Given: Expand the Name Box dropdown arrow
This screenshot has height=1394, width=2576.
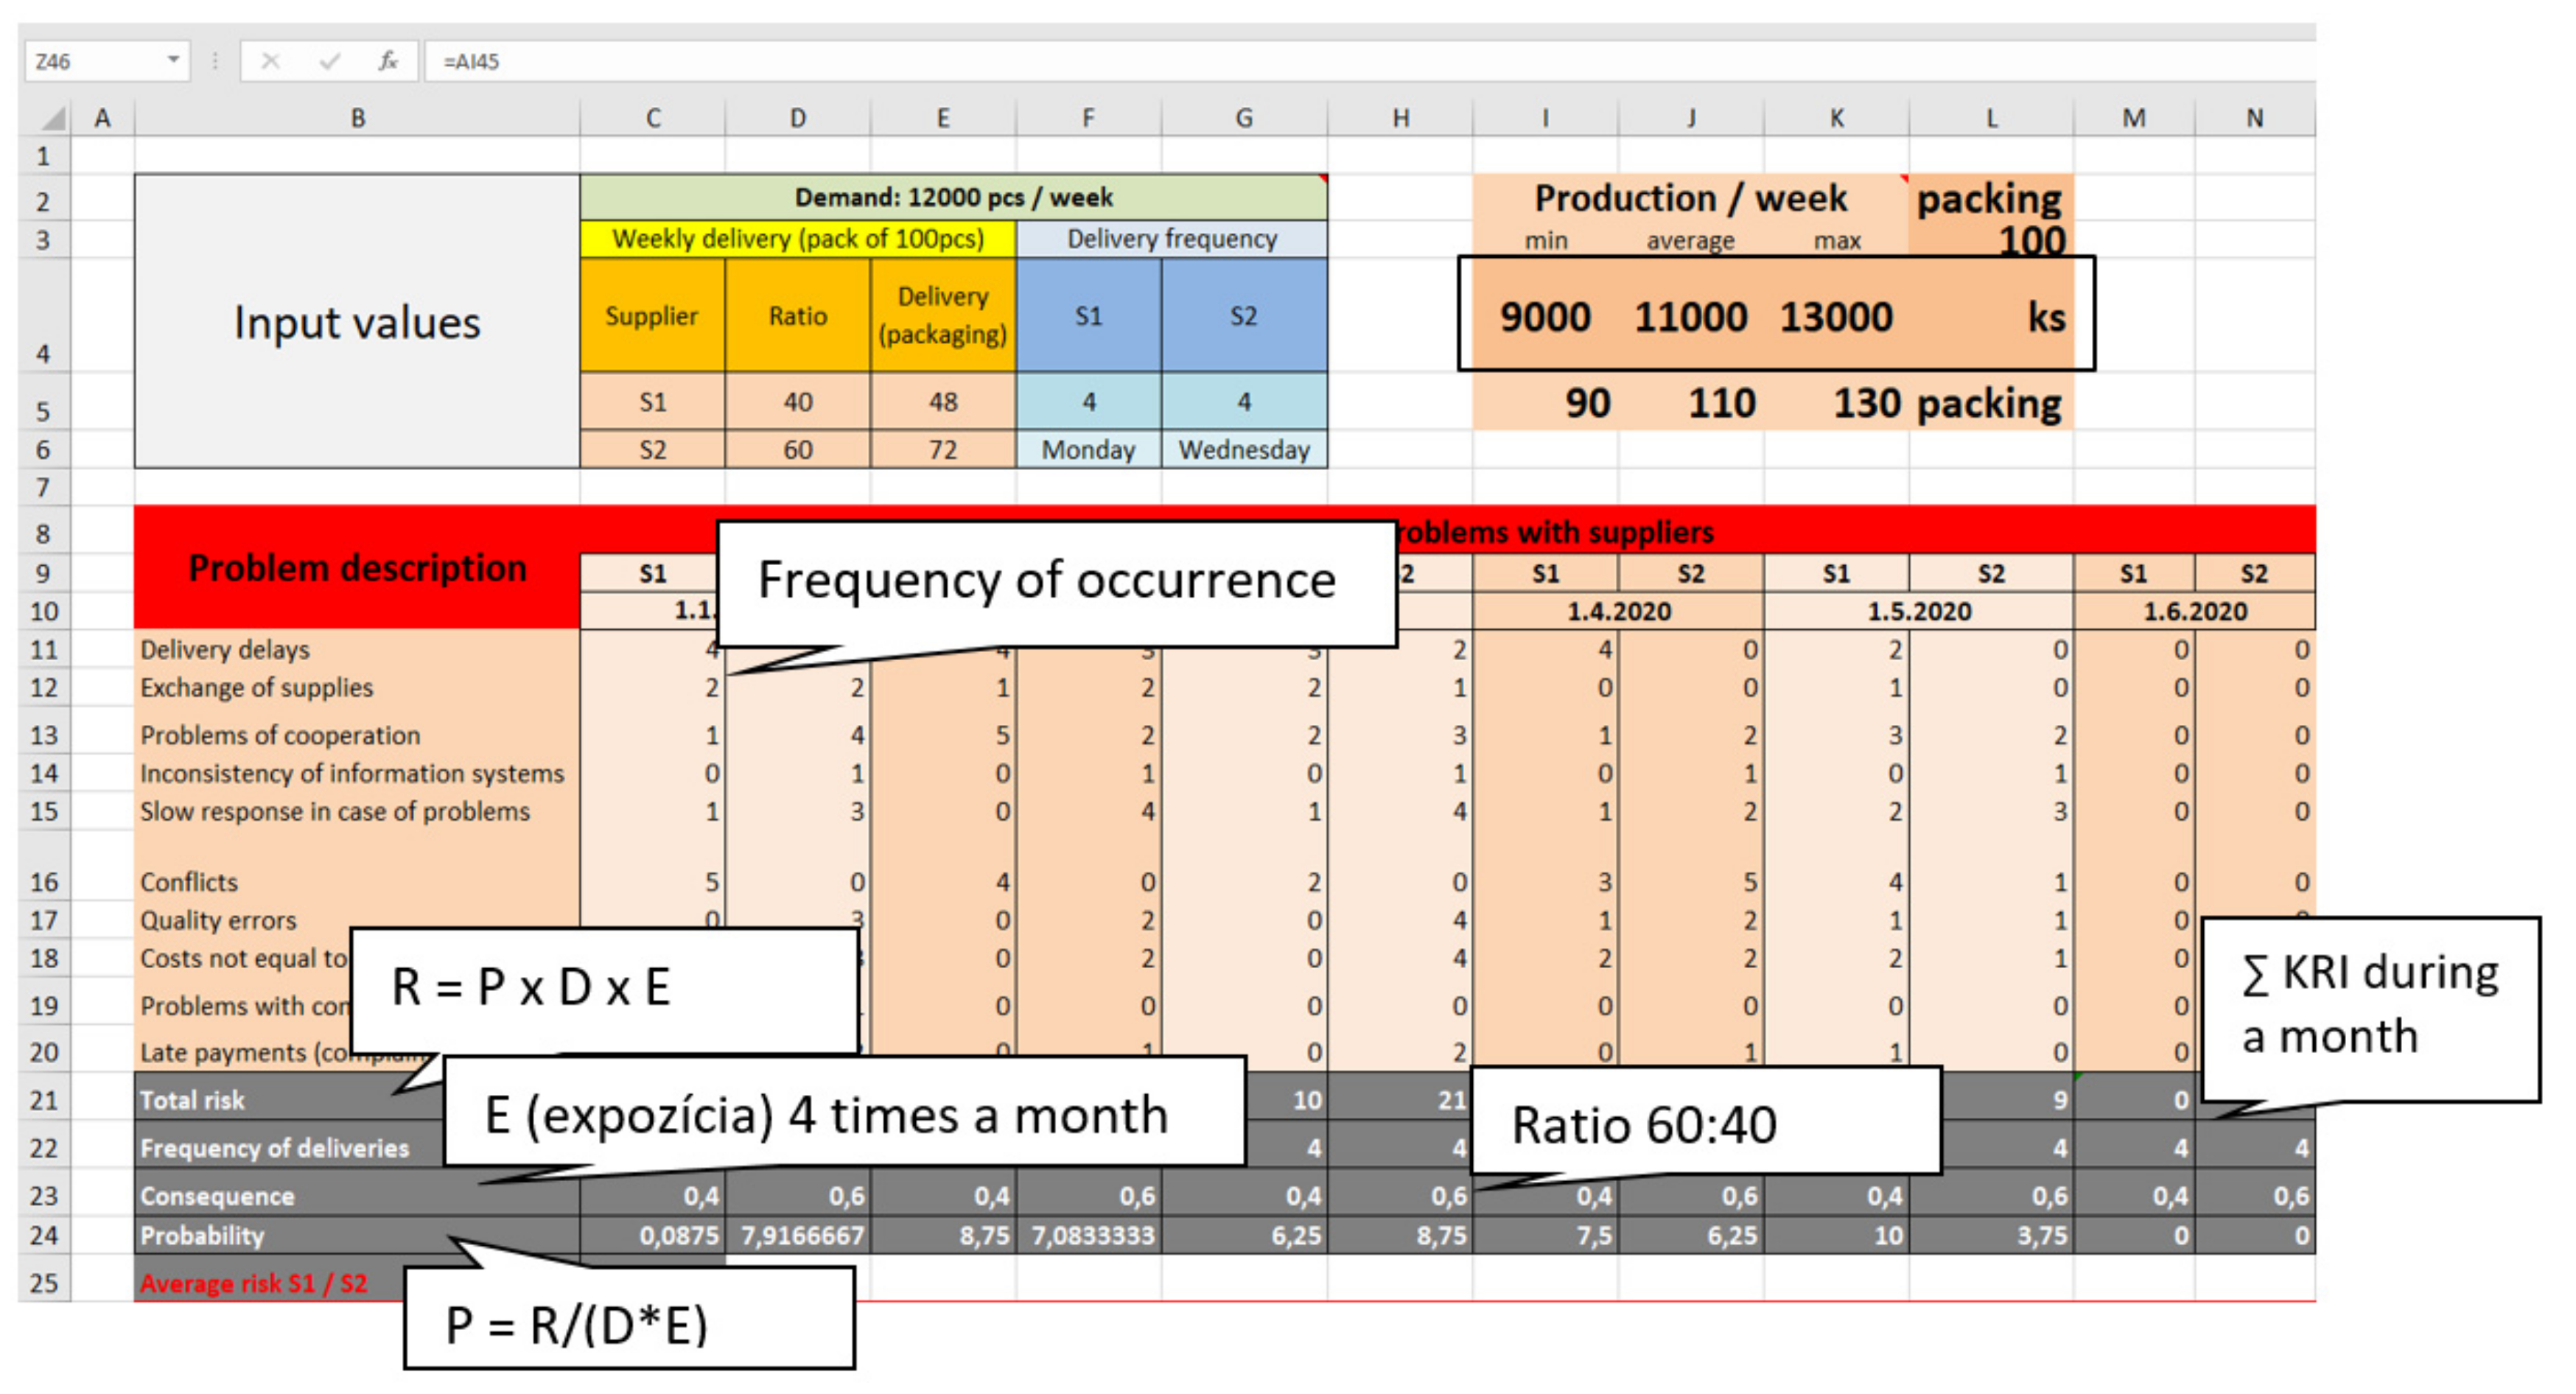Looking at the screenshot, I should coord(173,60).
